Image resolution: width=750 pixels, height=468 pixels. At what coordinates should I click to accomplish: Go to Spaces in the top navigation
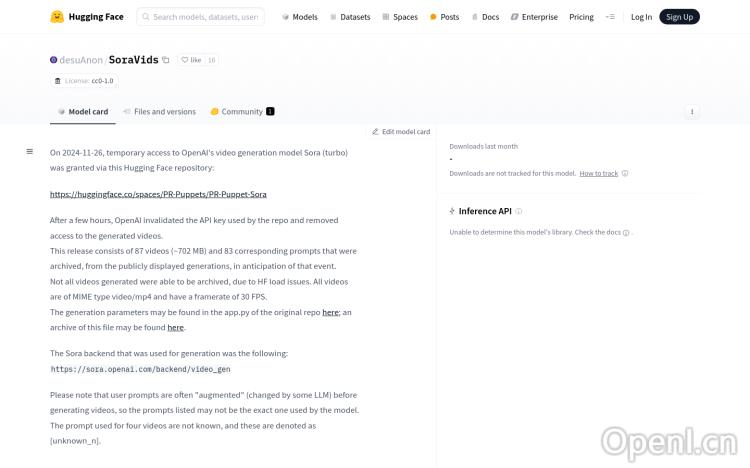point(400,17)
